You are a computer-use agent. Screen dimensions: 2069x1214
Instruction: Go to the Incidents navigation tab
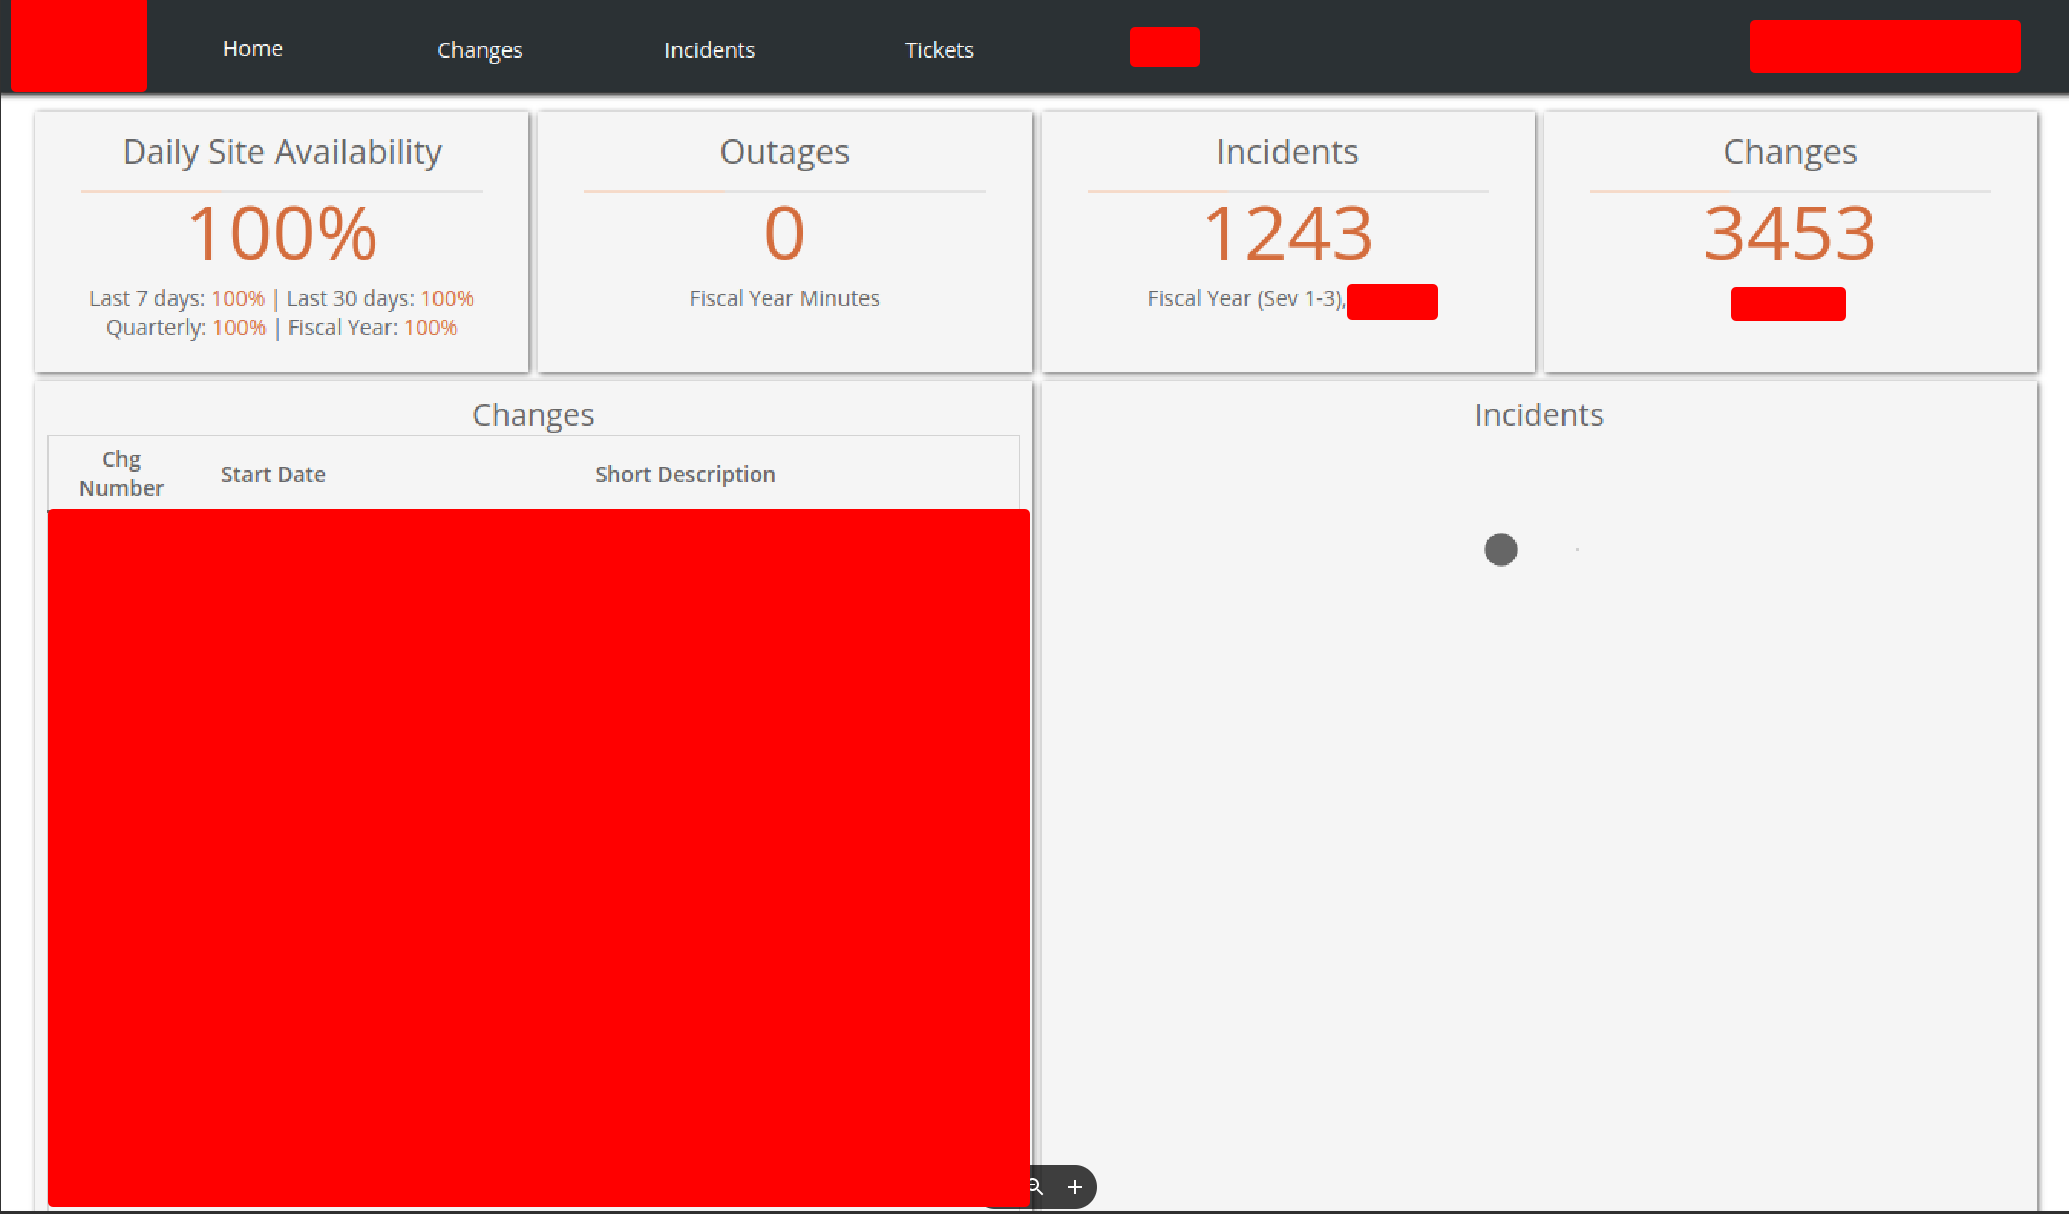[x=709, y=50]
